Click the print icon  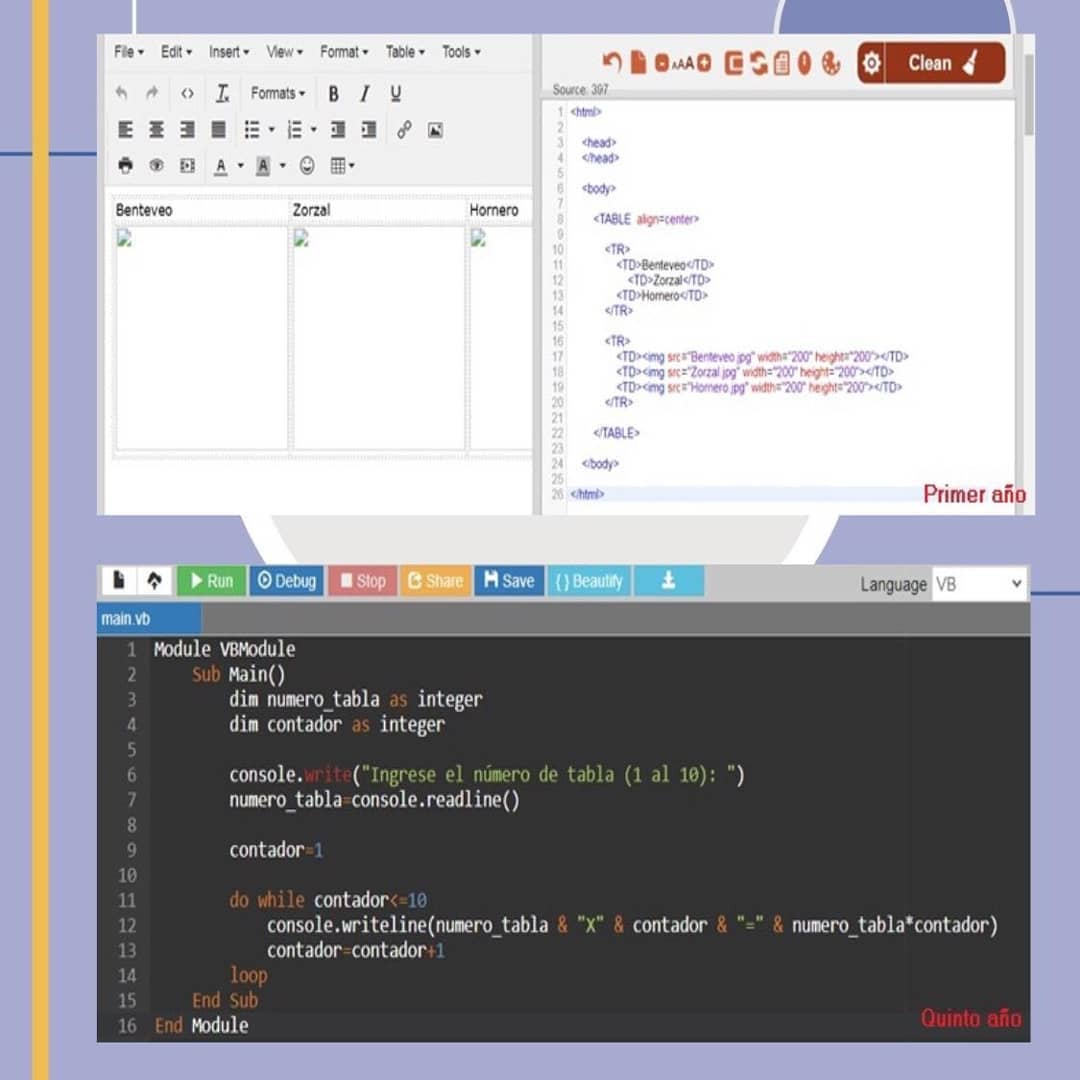tap(125, 166)
